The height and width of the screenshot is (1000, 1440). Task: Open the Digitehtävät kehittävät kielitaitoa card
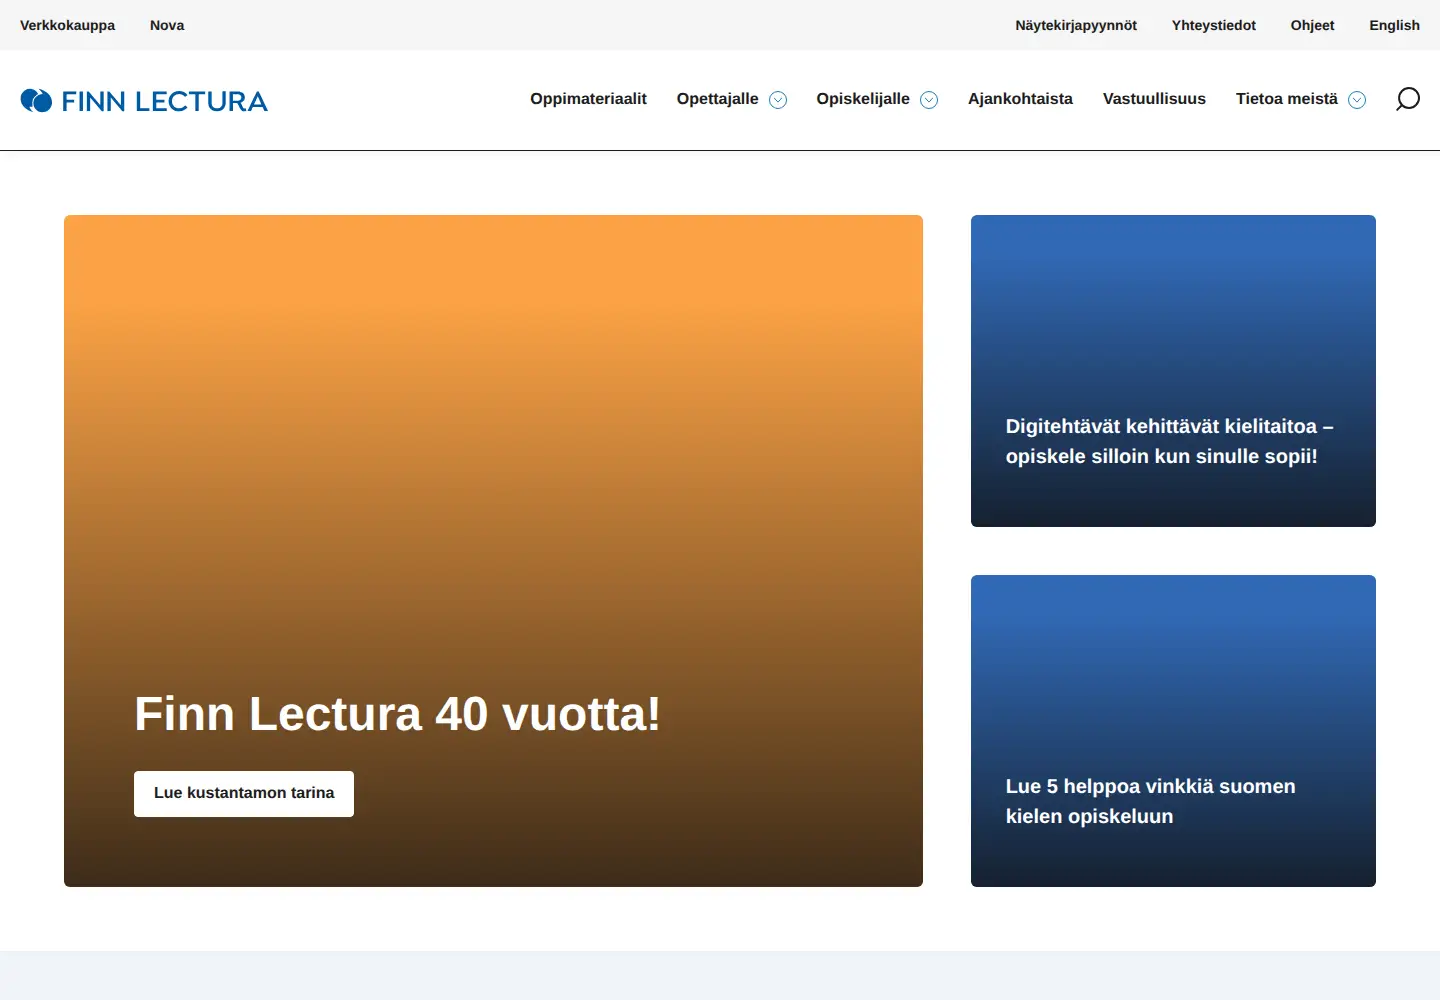coord(1173,371)
